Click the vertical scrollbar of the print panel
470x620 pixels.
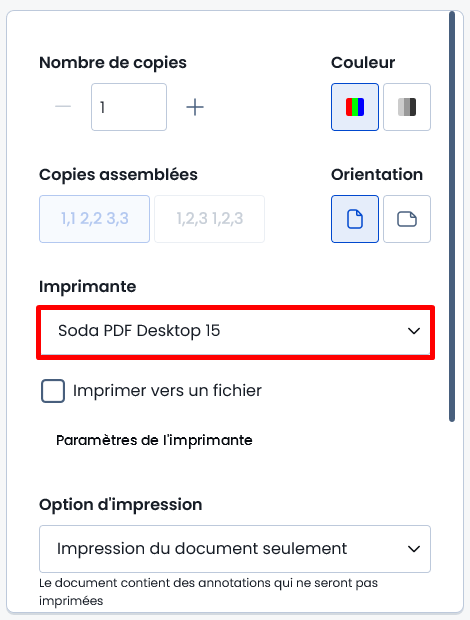(452, 217)
